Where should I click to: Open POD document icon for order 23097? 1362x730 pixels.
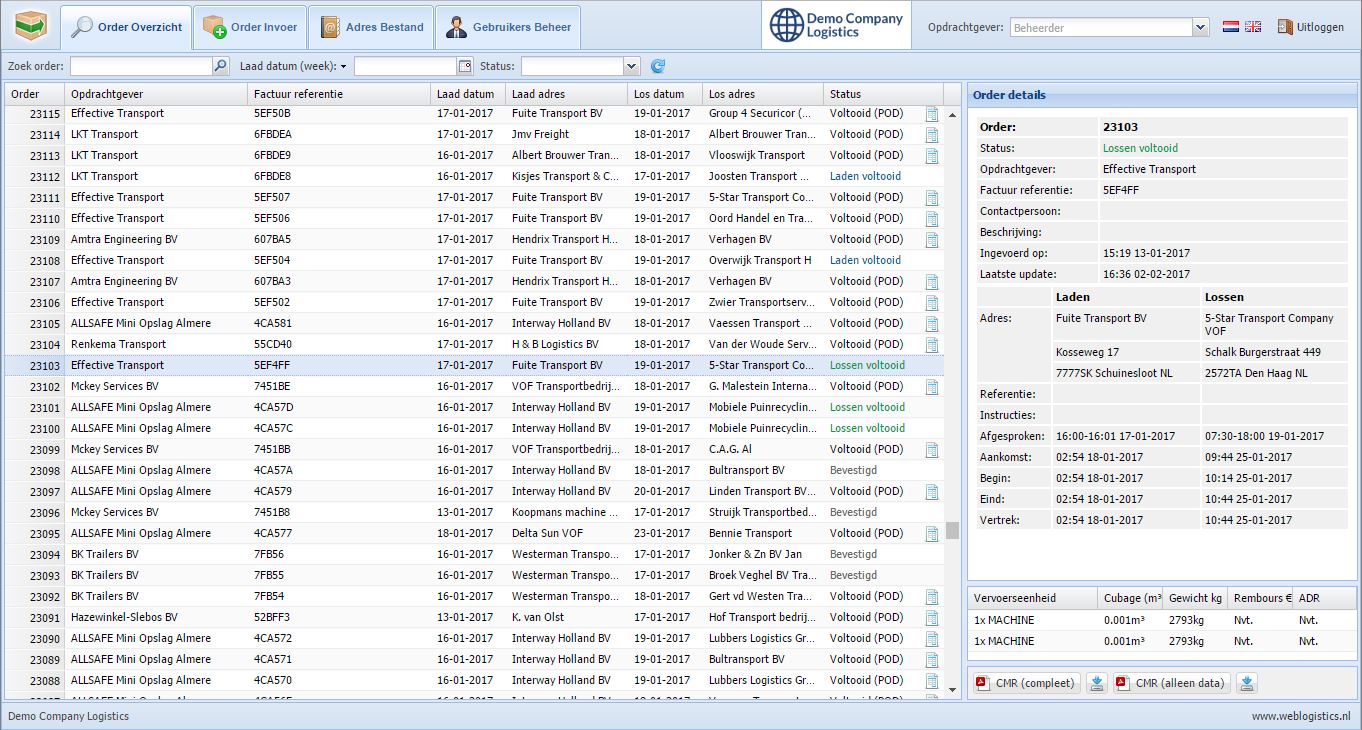pos(932,492)
